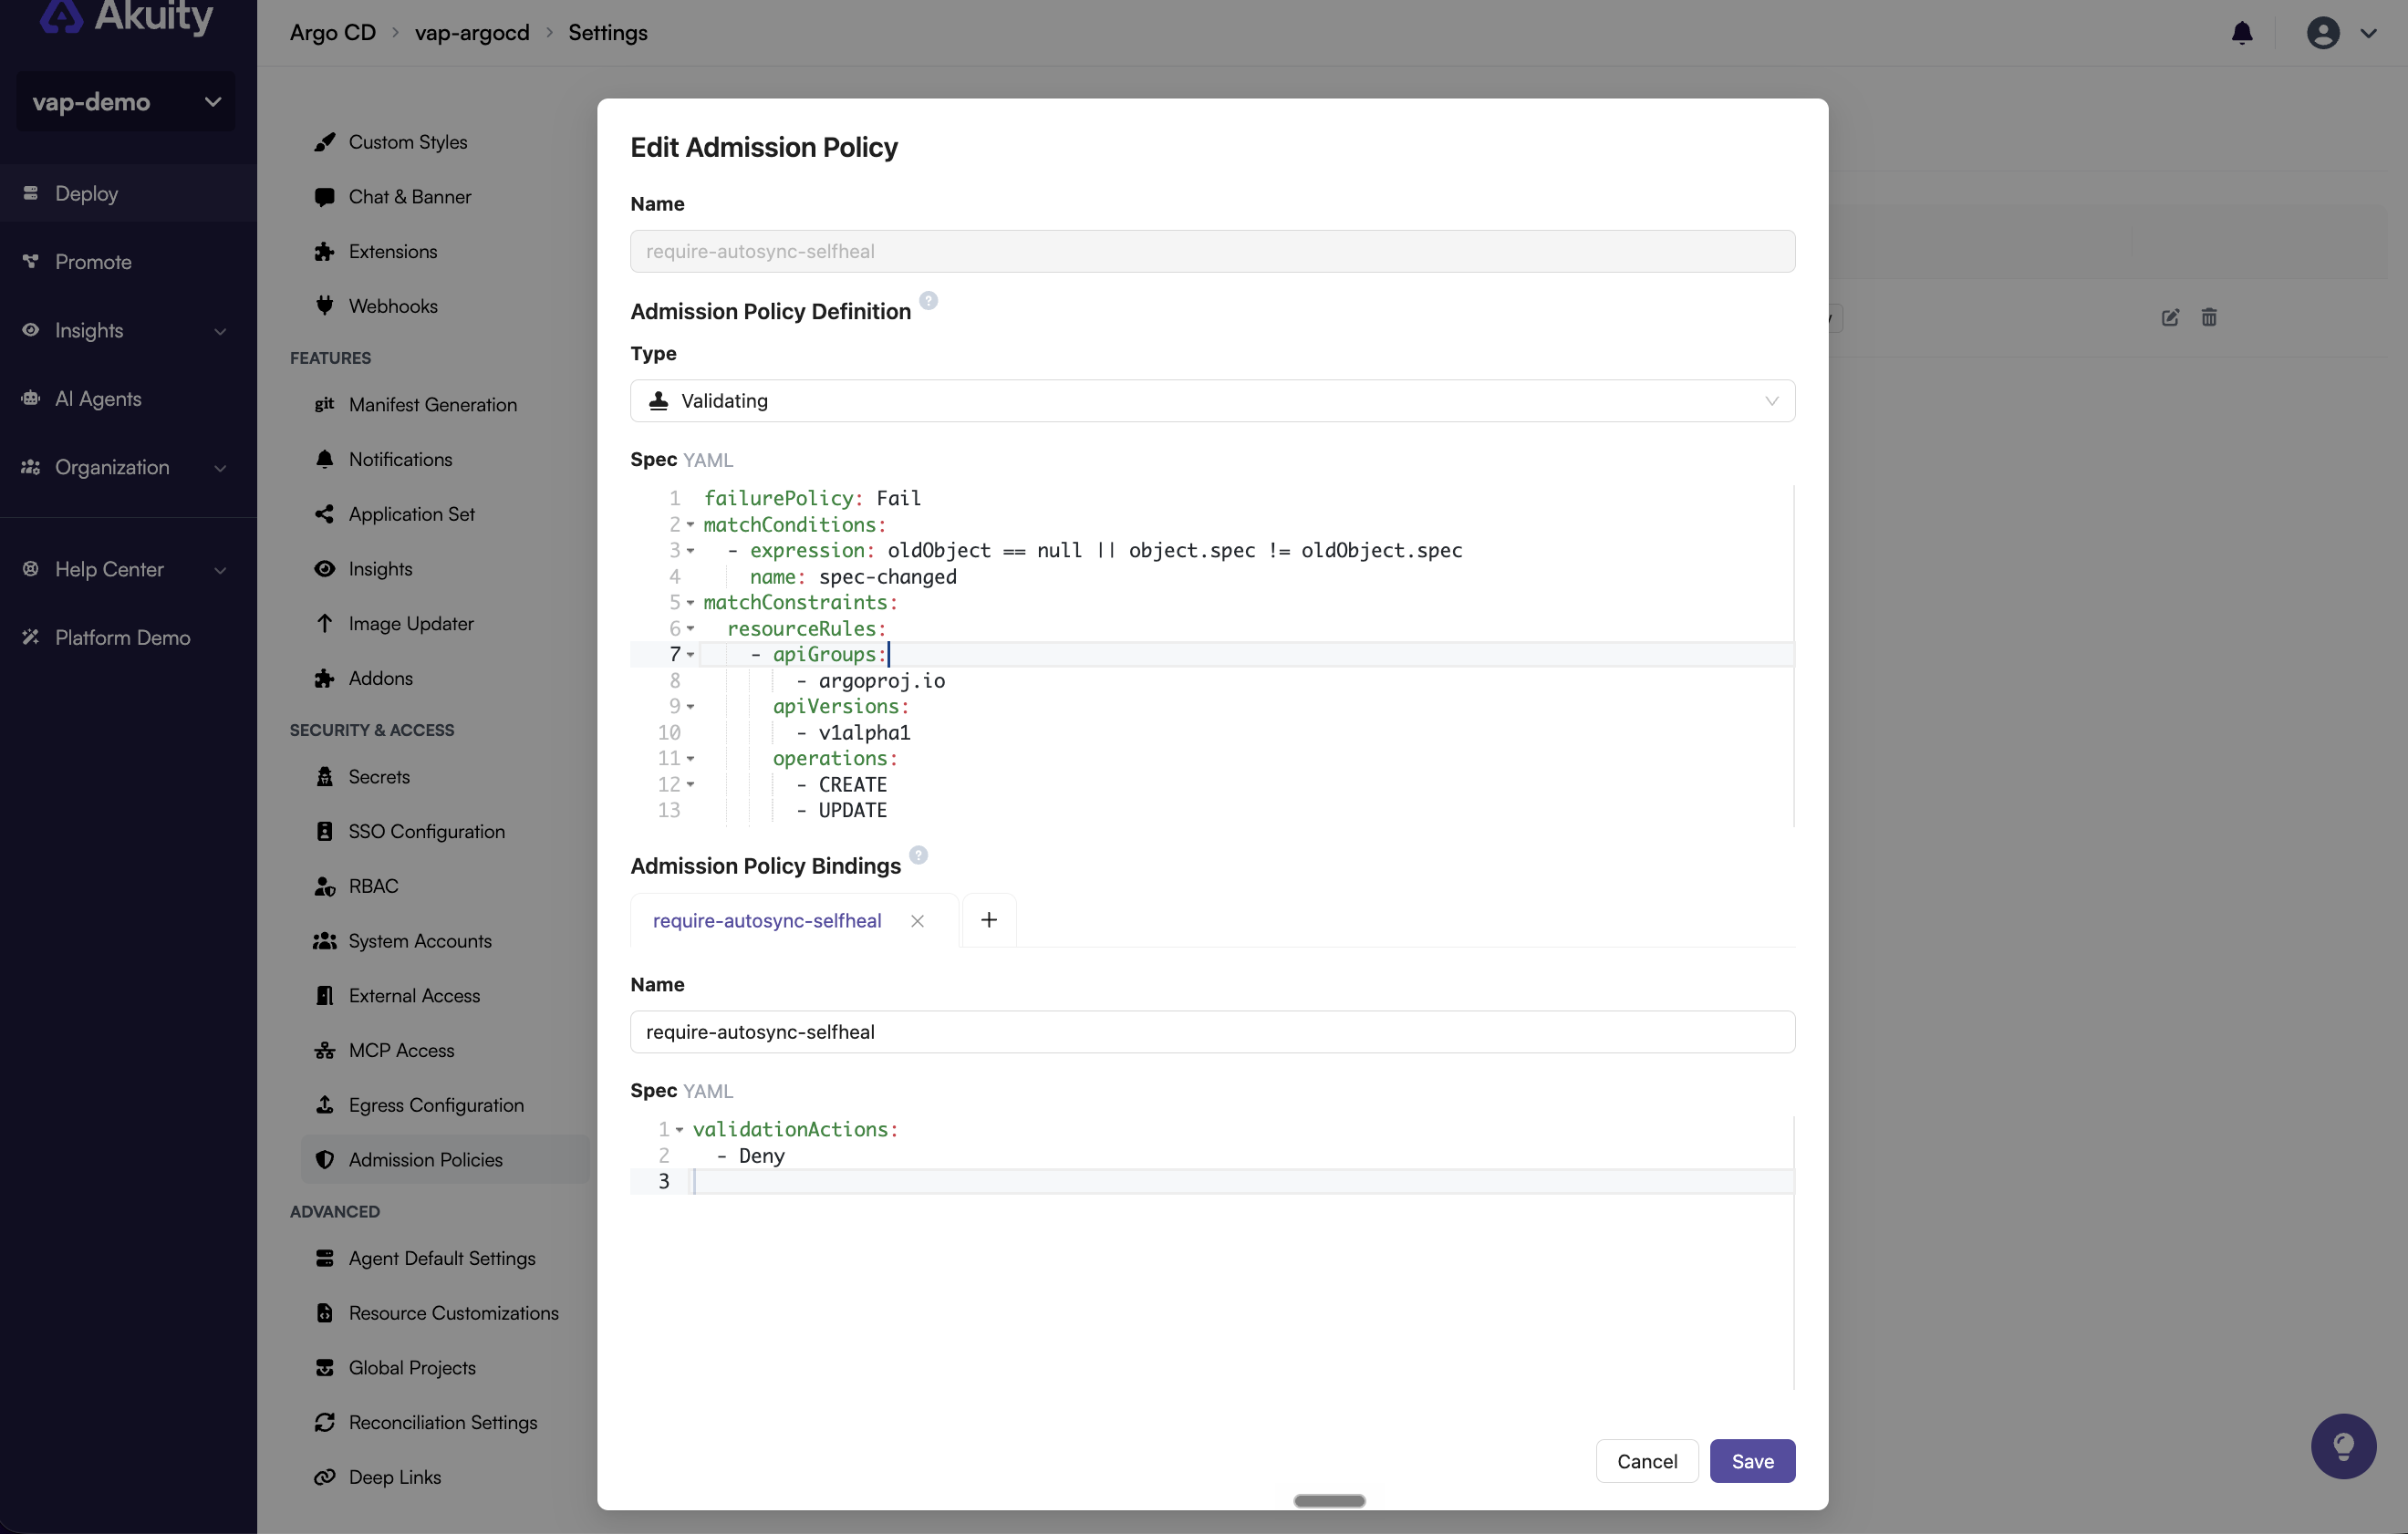
Task: Remove the require-autosync-selfheal binding tab
Action: [917, 921]
